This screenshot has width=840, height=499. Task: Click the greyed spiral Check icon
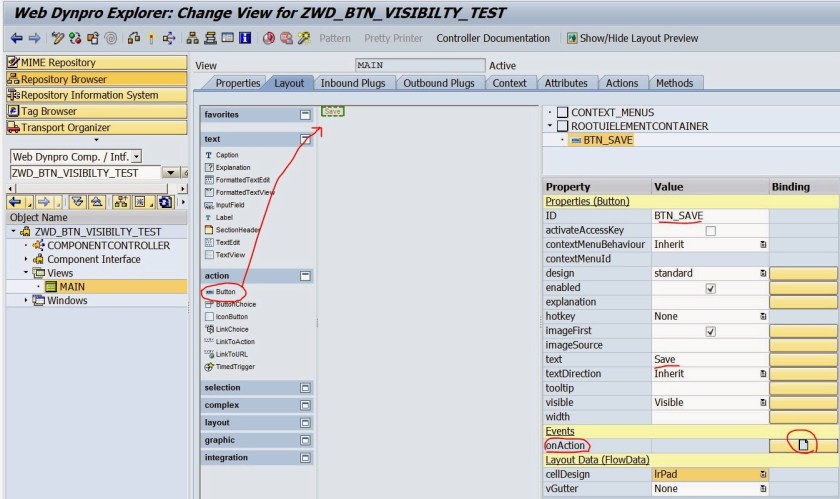pos(110,38)
